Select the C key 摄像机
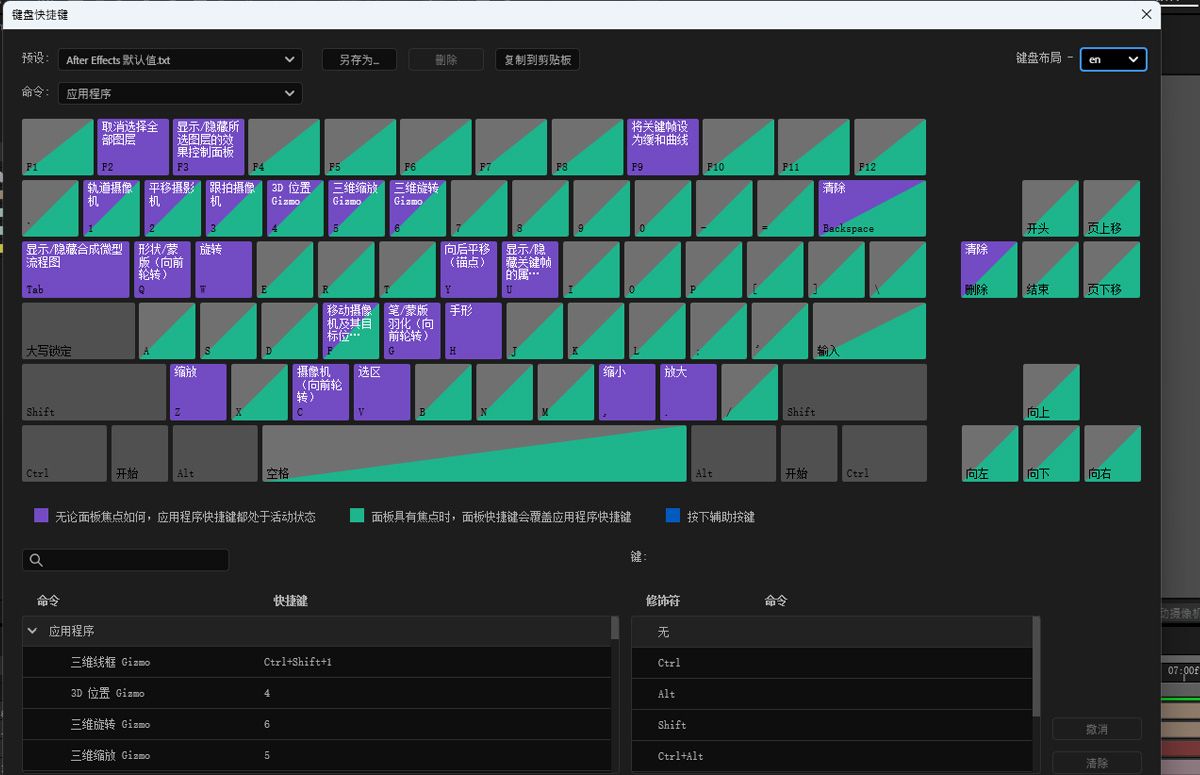This screenshot has width=1200, height=775. 321,392
